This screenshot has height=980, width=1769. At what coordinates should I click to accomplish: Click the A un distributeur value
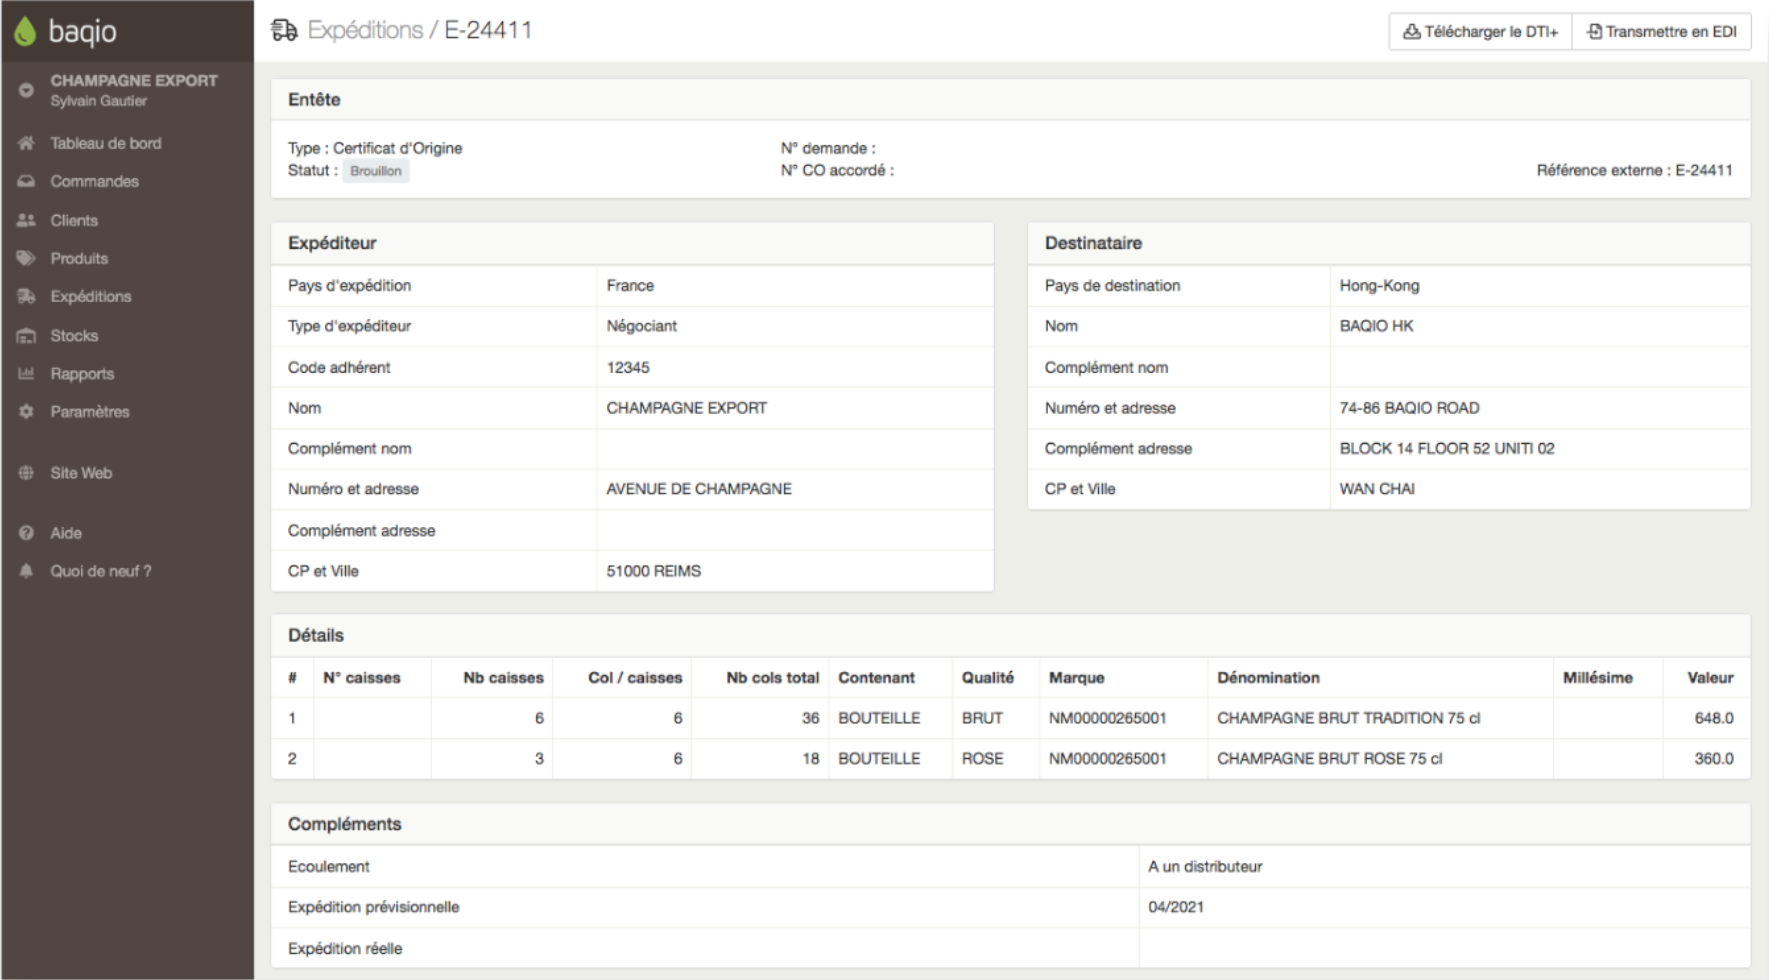click(1205, 867)
